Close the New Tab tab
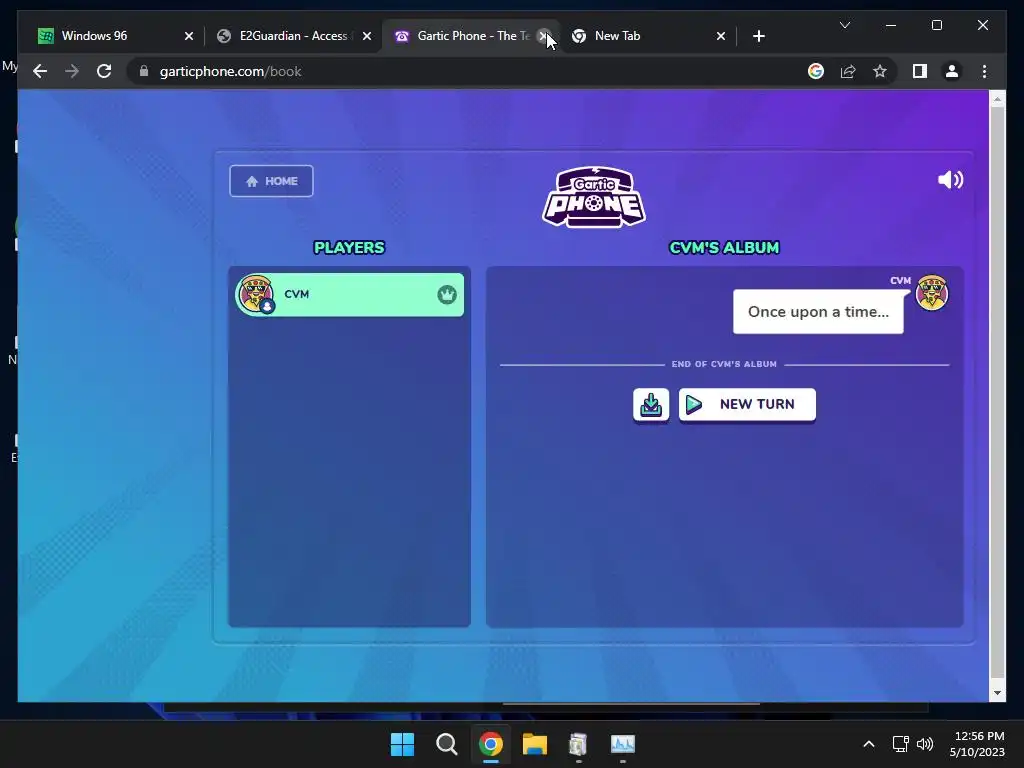The image size is (1024, 768). 721,36
